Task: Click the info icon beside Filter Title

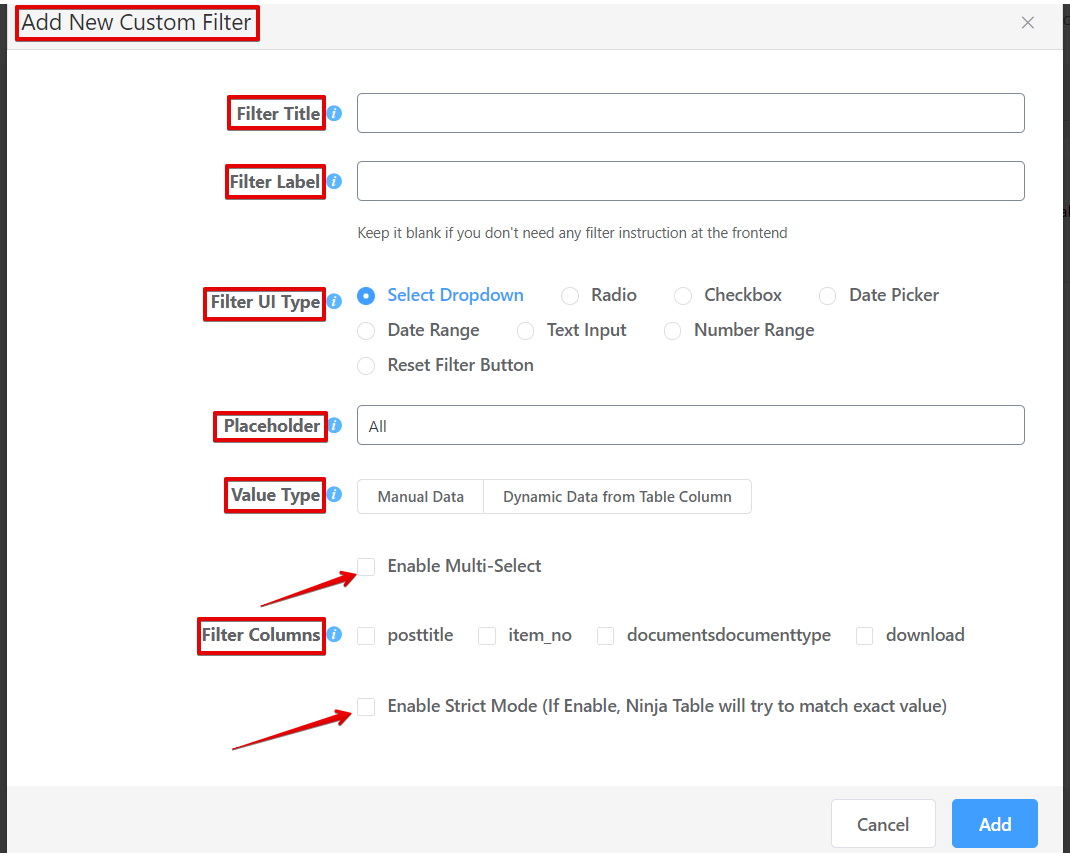Action: (334, 113)
